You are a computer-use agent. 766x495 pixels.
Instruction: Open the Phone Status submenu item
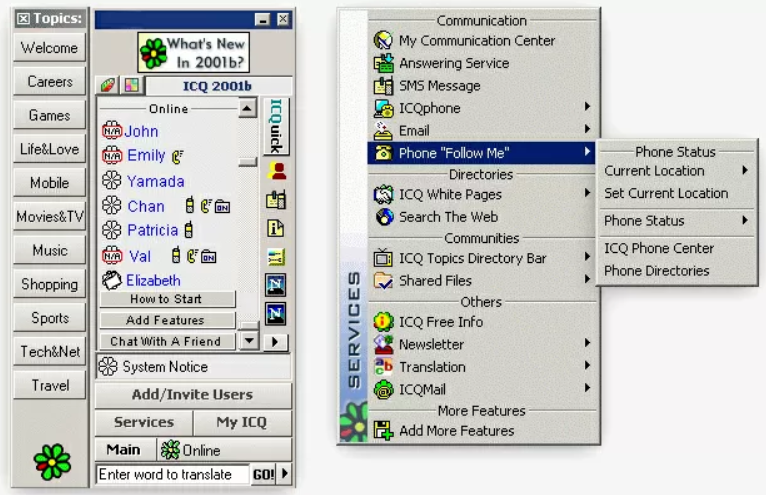pyautogui.click(x=676, y=221)
